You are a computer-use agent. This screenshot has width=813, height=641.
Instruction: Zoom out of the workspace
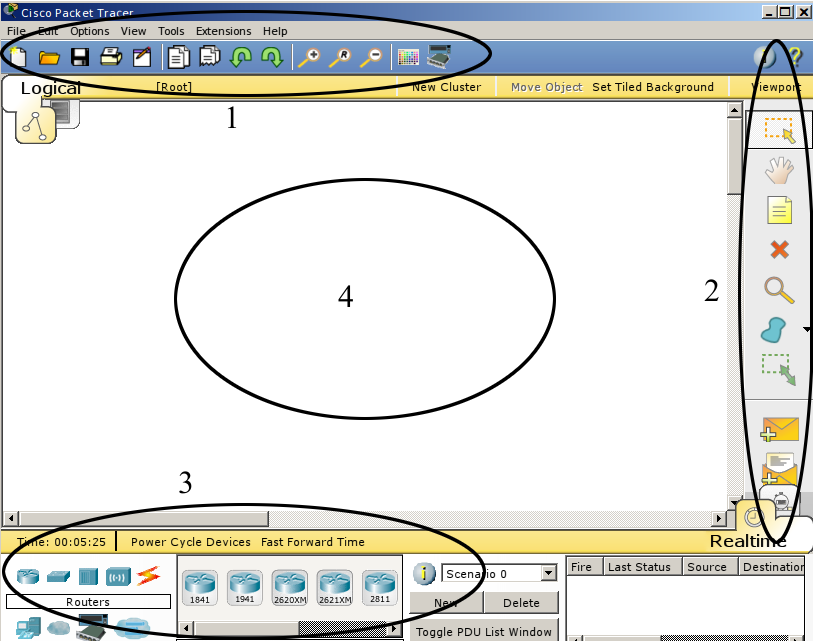tap(372, 57)
